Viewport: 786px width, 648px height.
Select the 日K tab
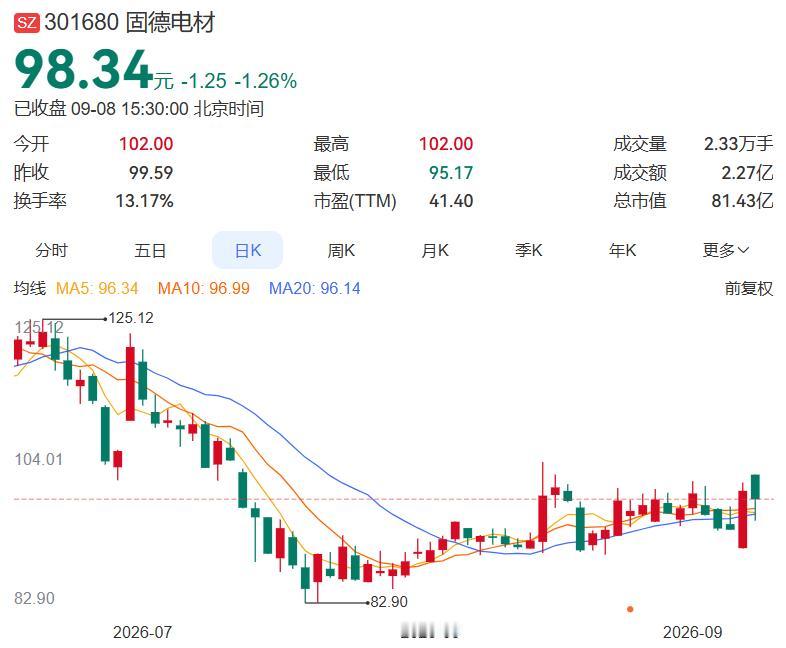(248, 250)
